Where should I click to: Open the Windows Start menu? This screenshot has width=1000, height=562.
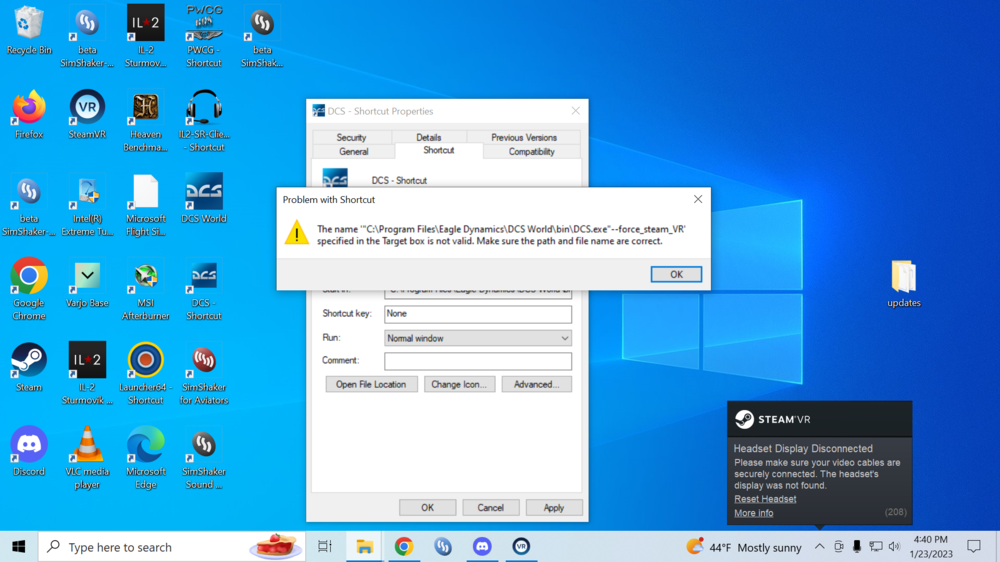[x=18, y=547]
